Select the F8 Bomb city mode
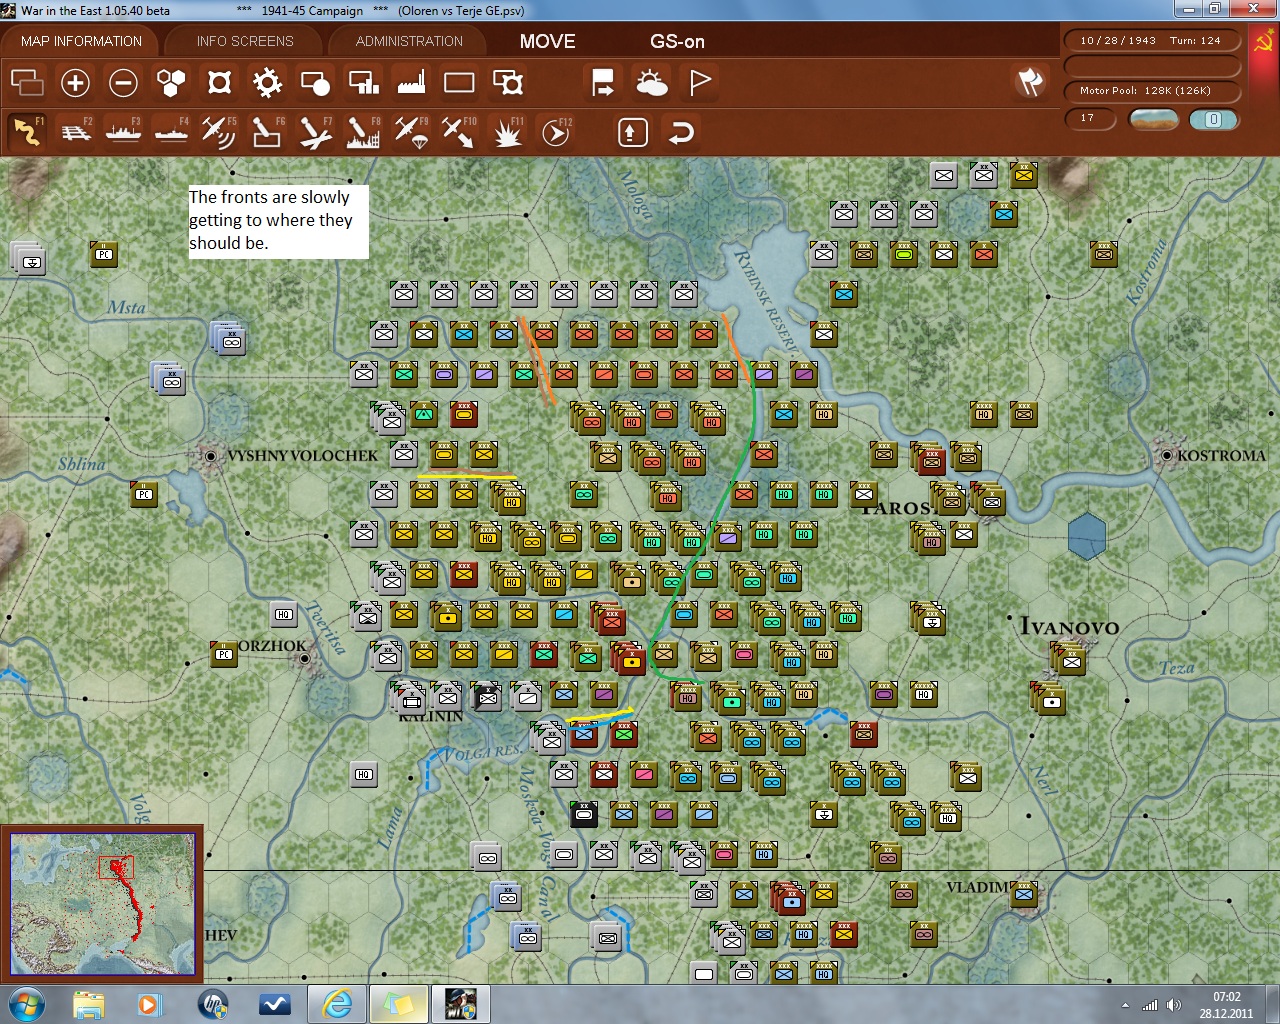The height and width of the screenshot is (1024, 1280). 362,131
